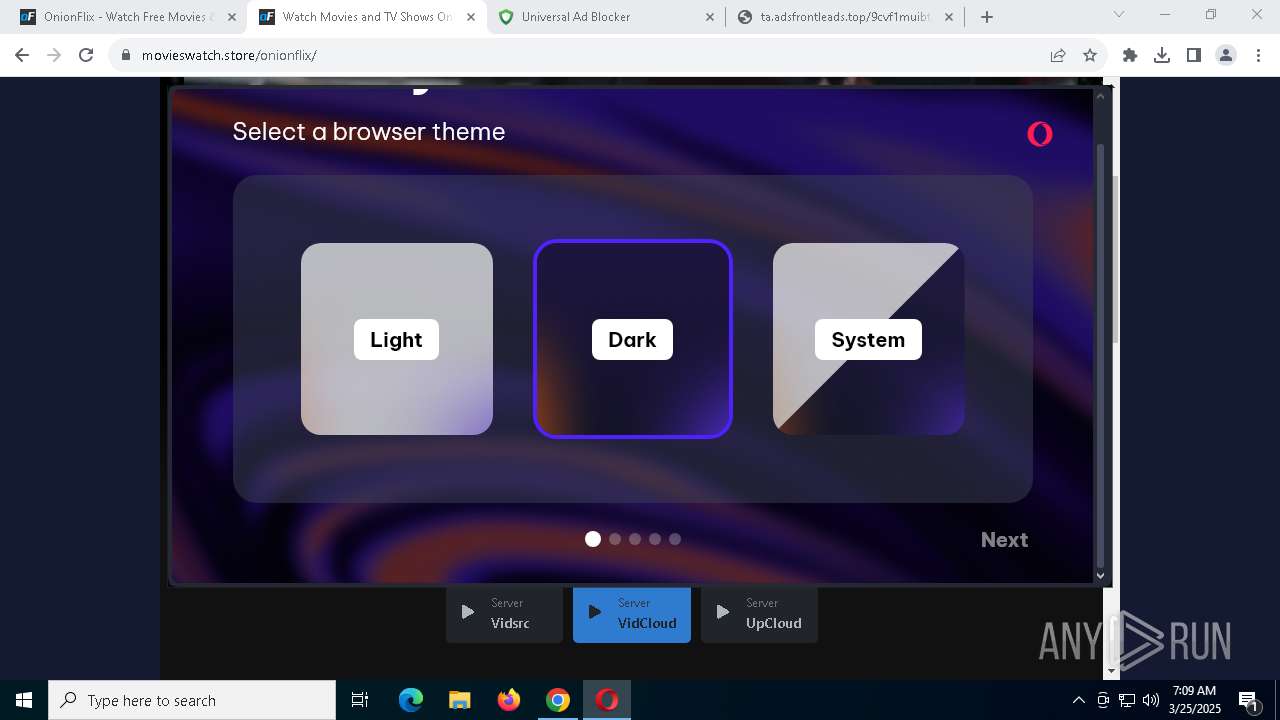Image resolution: width=1280 pixels, height=720 pixels.
Task: Go to the third pagination dot
Action: [635, 539]
